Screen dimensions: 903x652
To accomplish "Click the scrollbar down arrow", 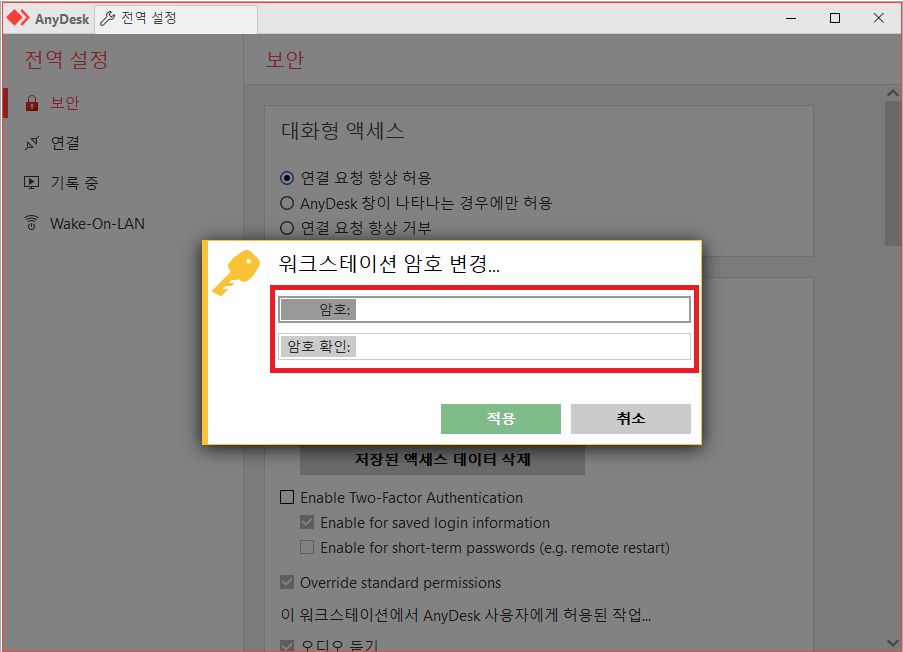I will pos(893,643).
